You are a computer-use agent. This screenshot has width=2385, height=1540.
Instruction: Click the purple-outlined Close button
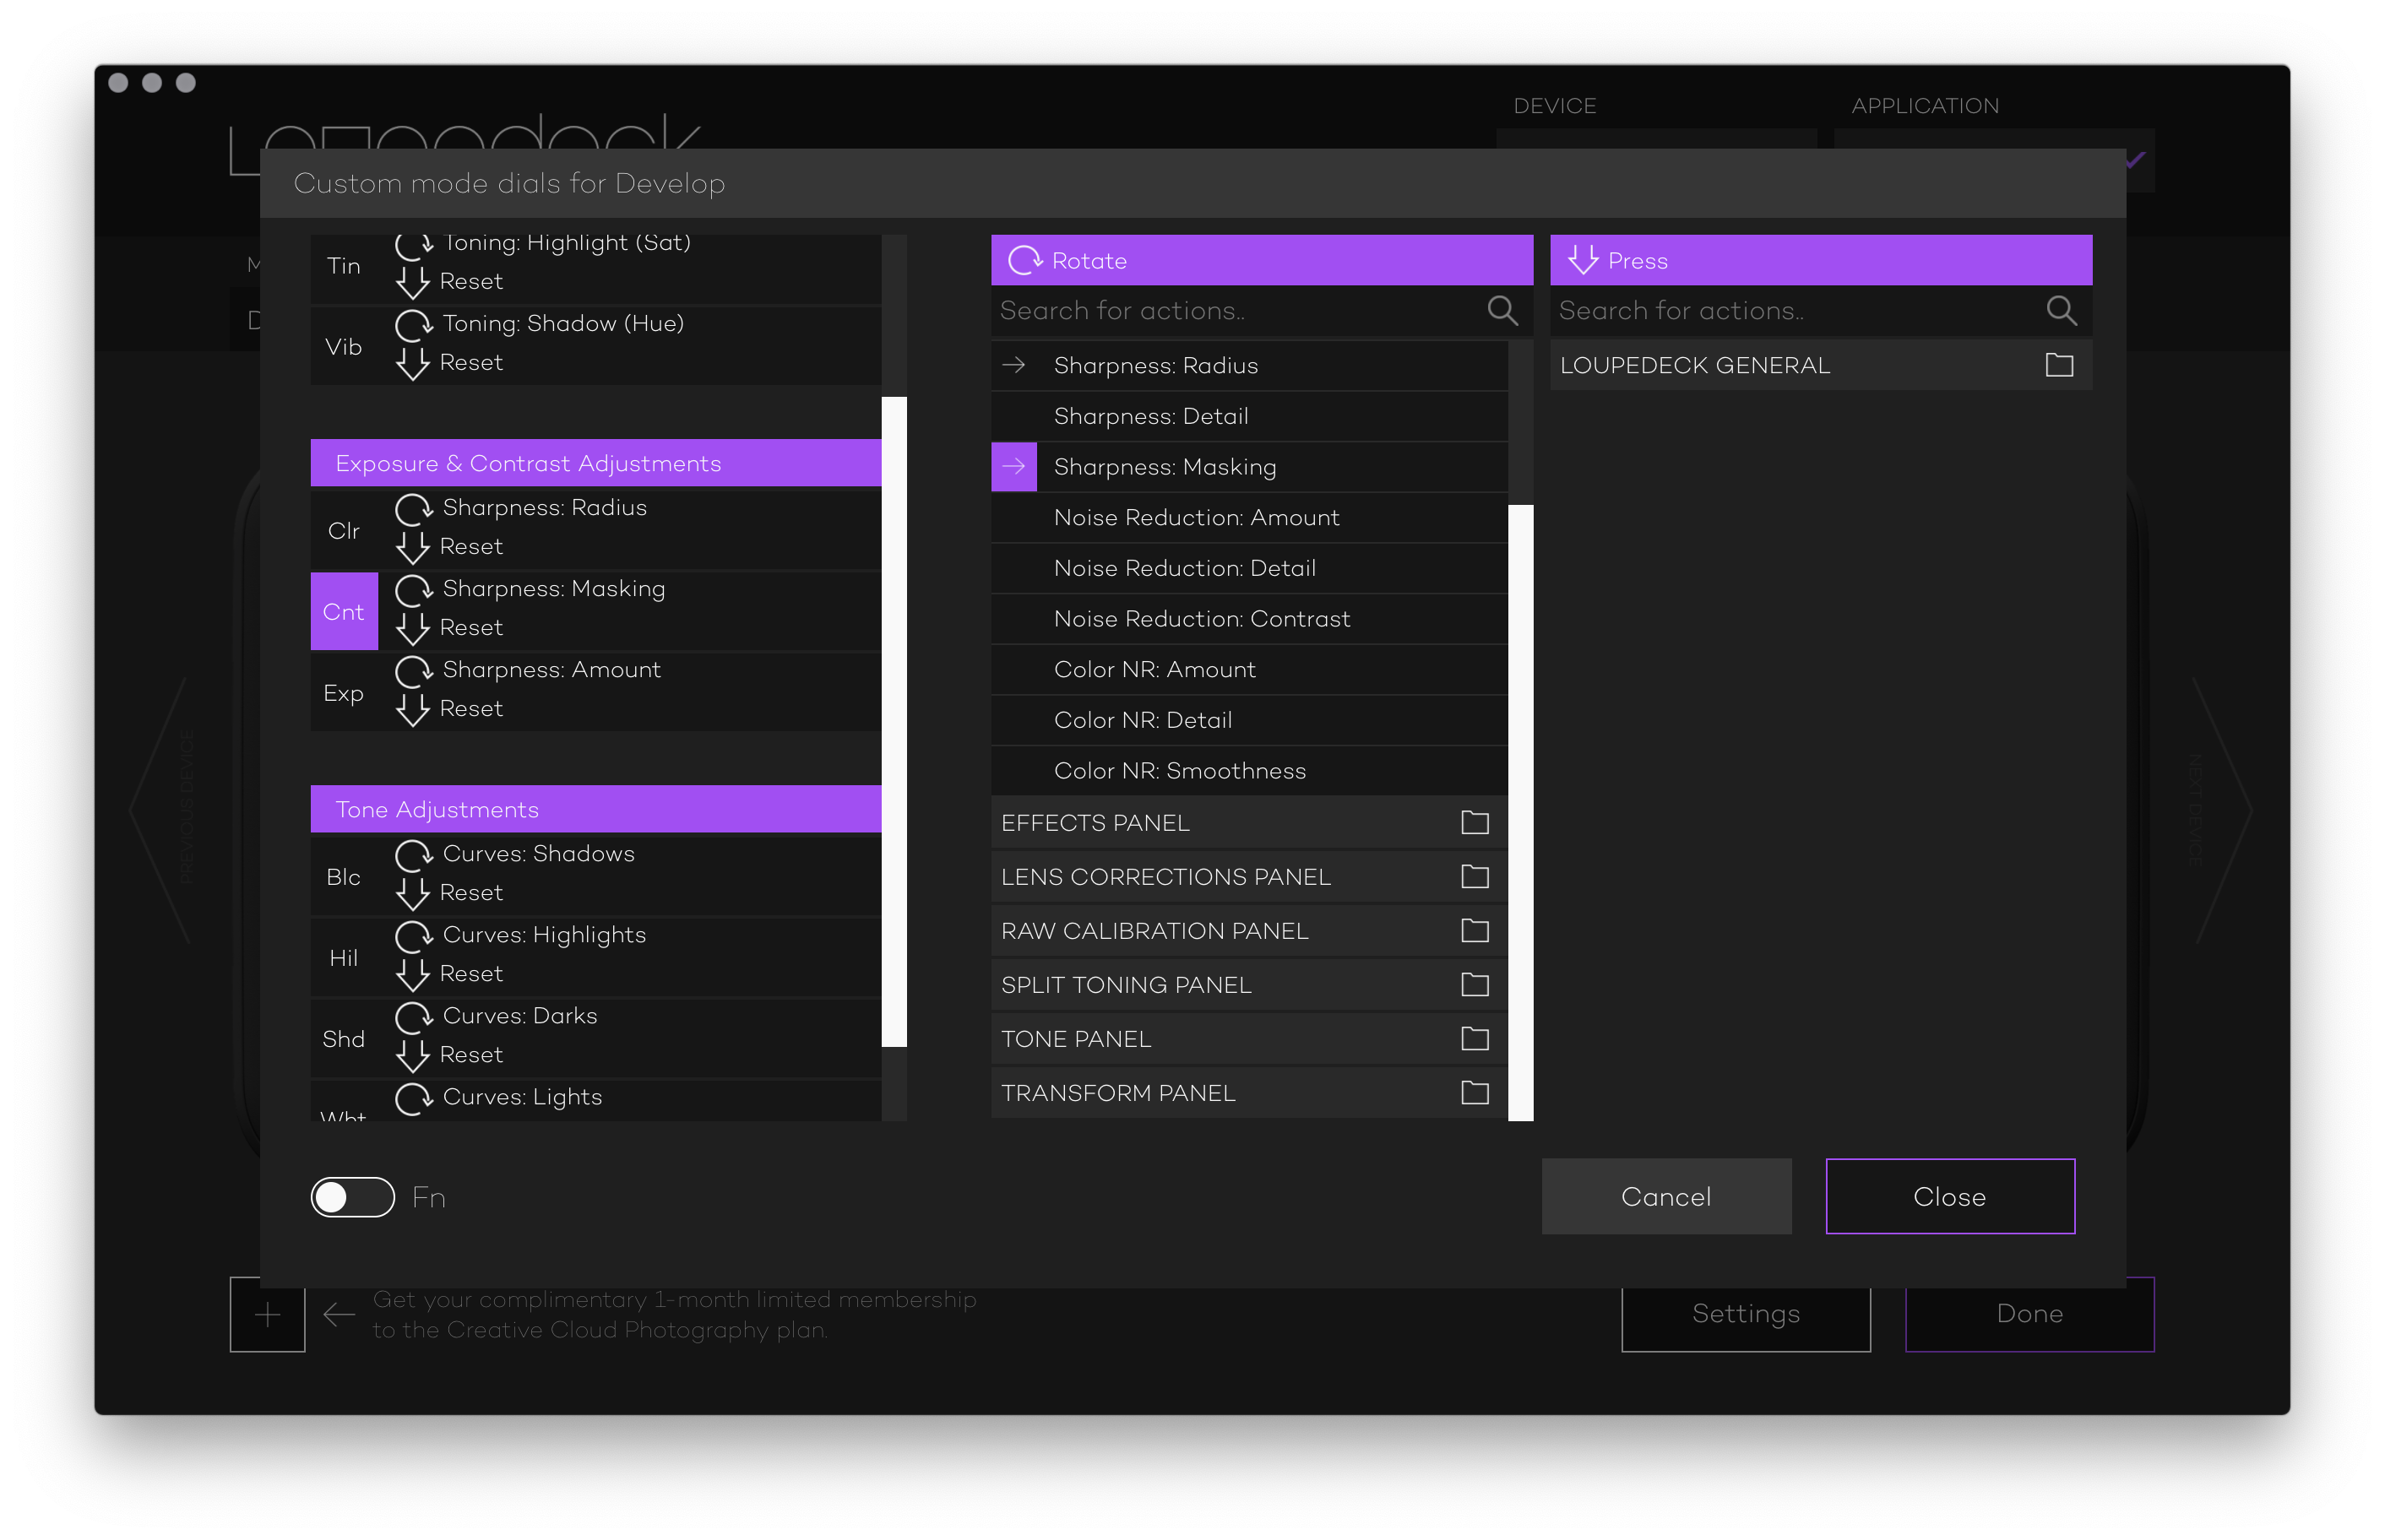click(1949, 1197)
